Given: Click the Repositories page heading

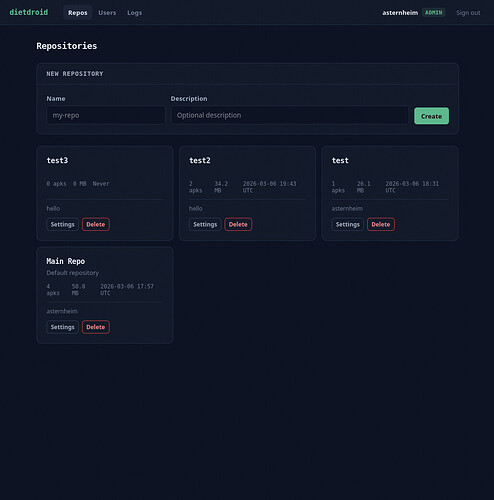Looking at the screenshot, I should pos(67,46).
